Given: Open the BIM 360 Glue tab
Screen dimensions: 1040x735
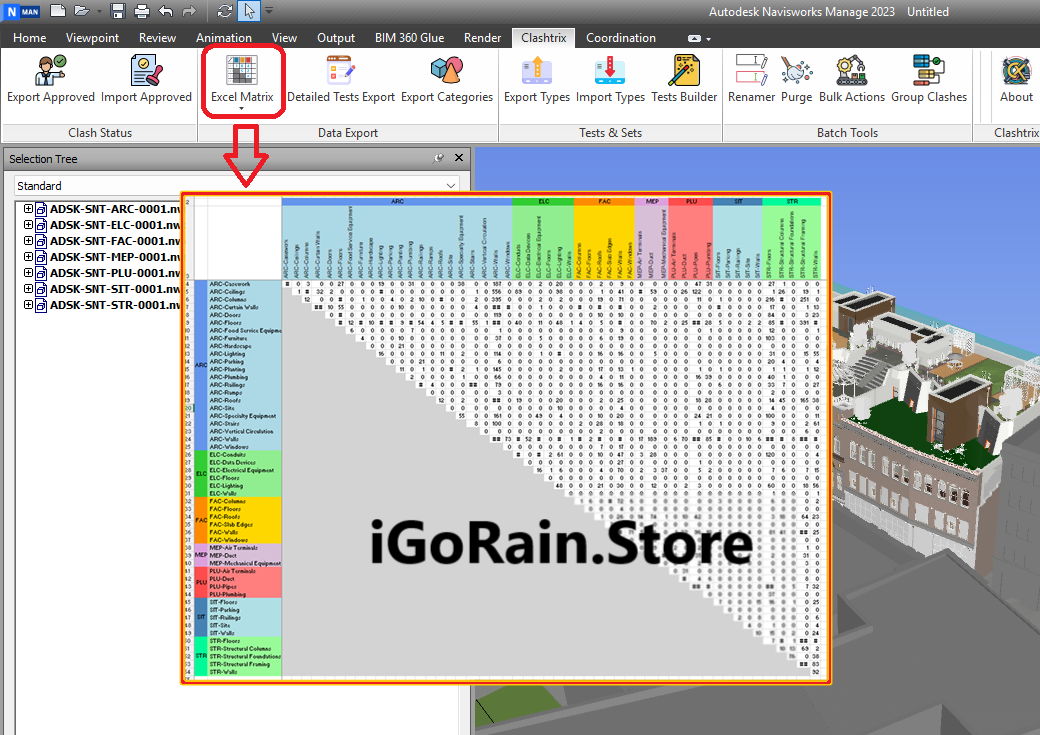Looking at the screenshot, I should point(409,38).
